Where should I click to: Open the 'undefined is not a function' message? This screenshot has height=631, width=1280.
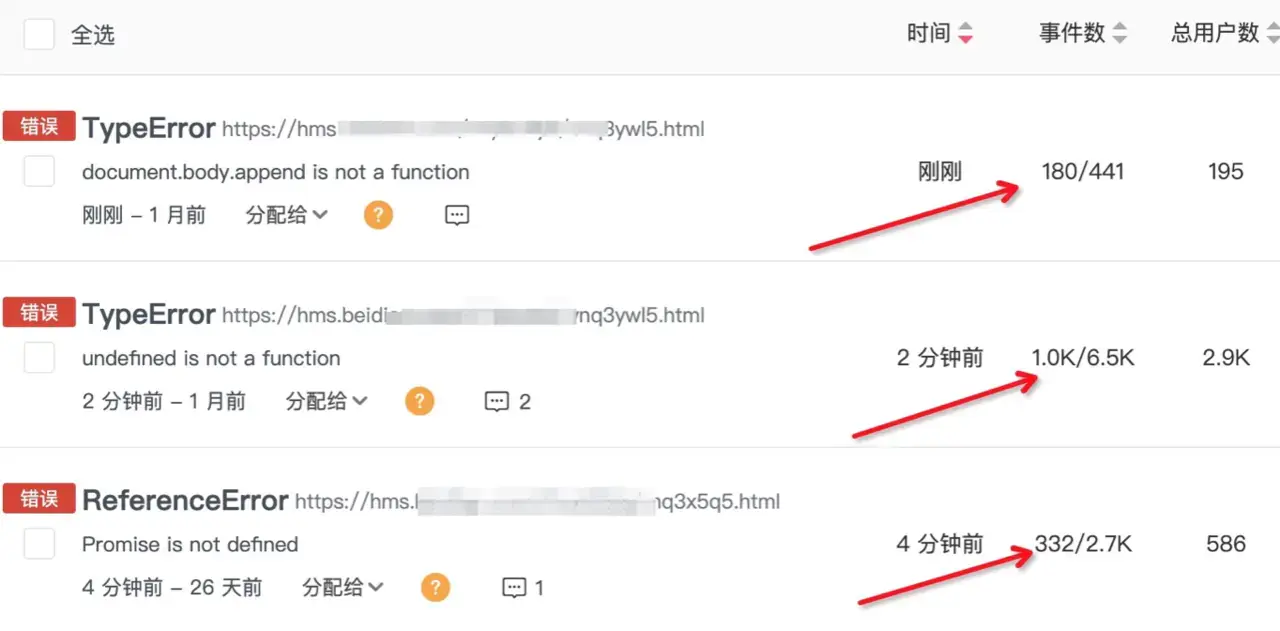(x=211, y=358)
